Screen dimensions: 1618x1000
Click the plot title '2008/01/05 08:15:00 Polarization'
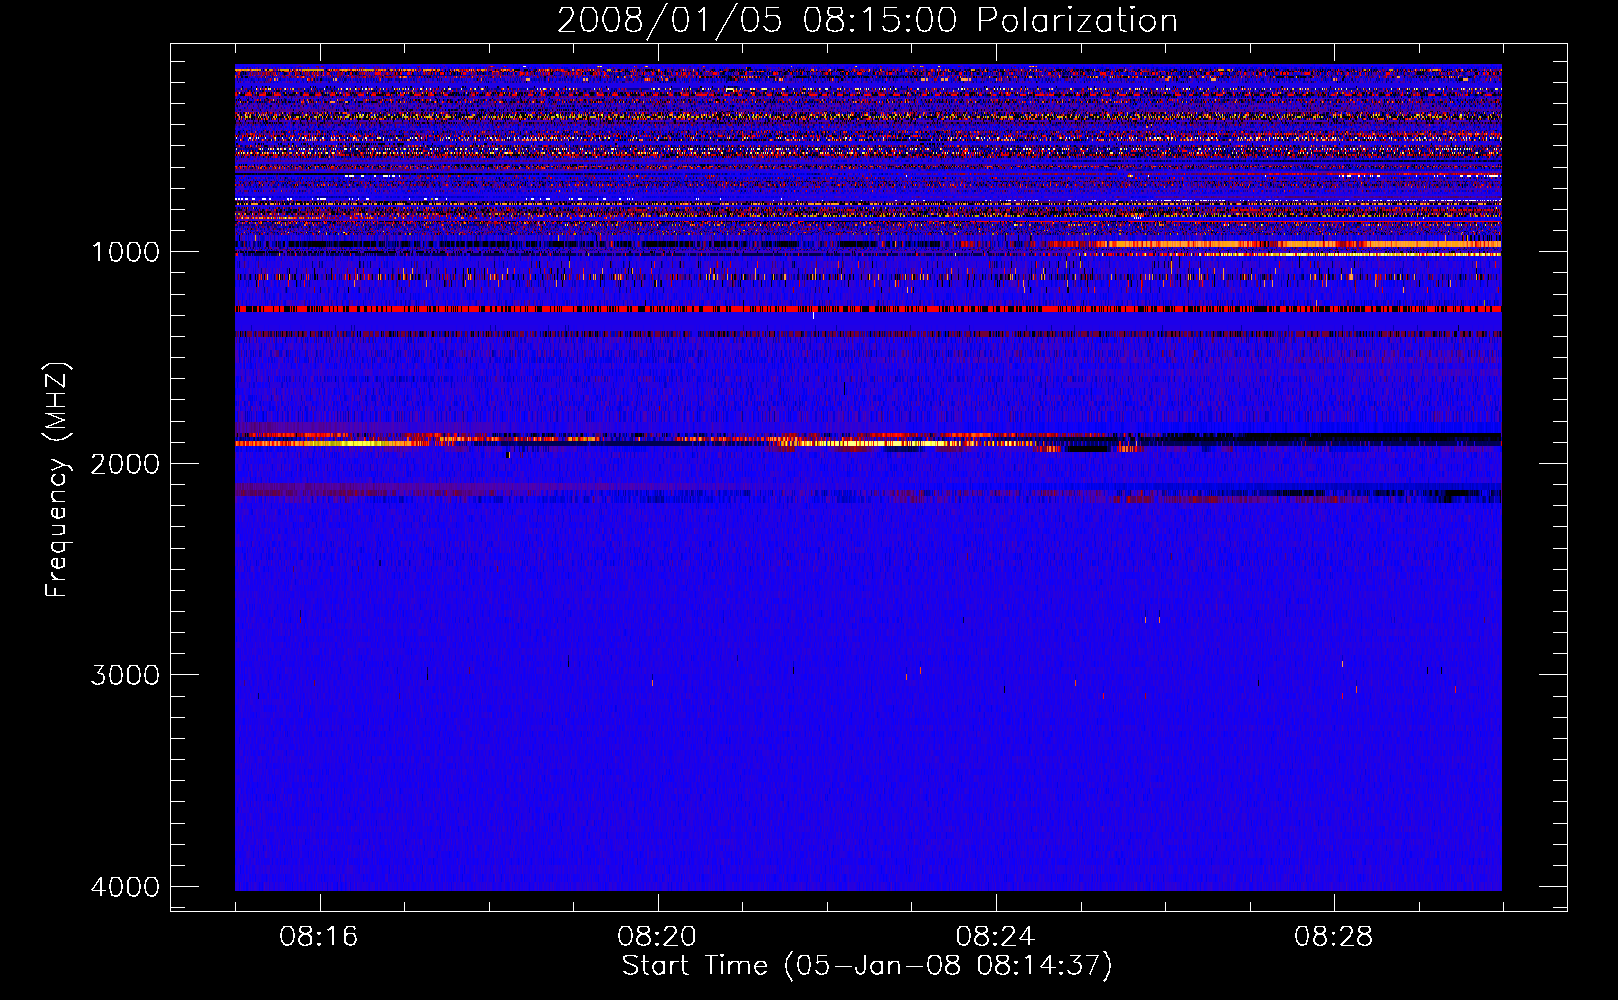click(867, 21)
